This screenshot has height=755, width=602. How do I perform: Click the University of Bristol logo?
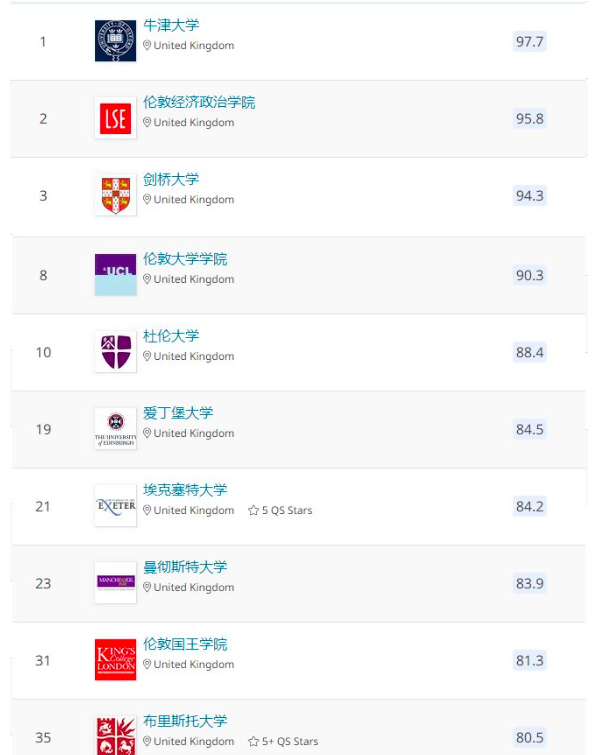[x=115, y=735]
